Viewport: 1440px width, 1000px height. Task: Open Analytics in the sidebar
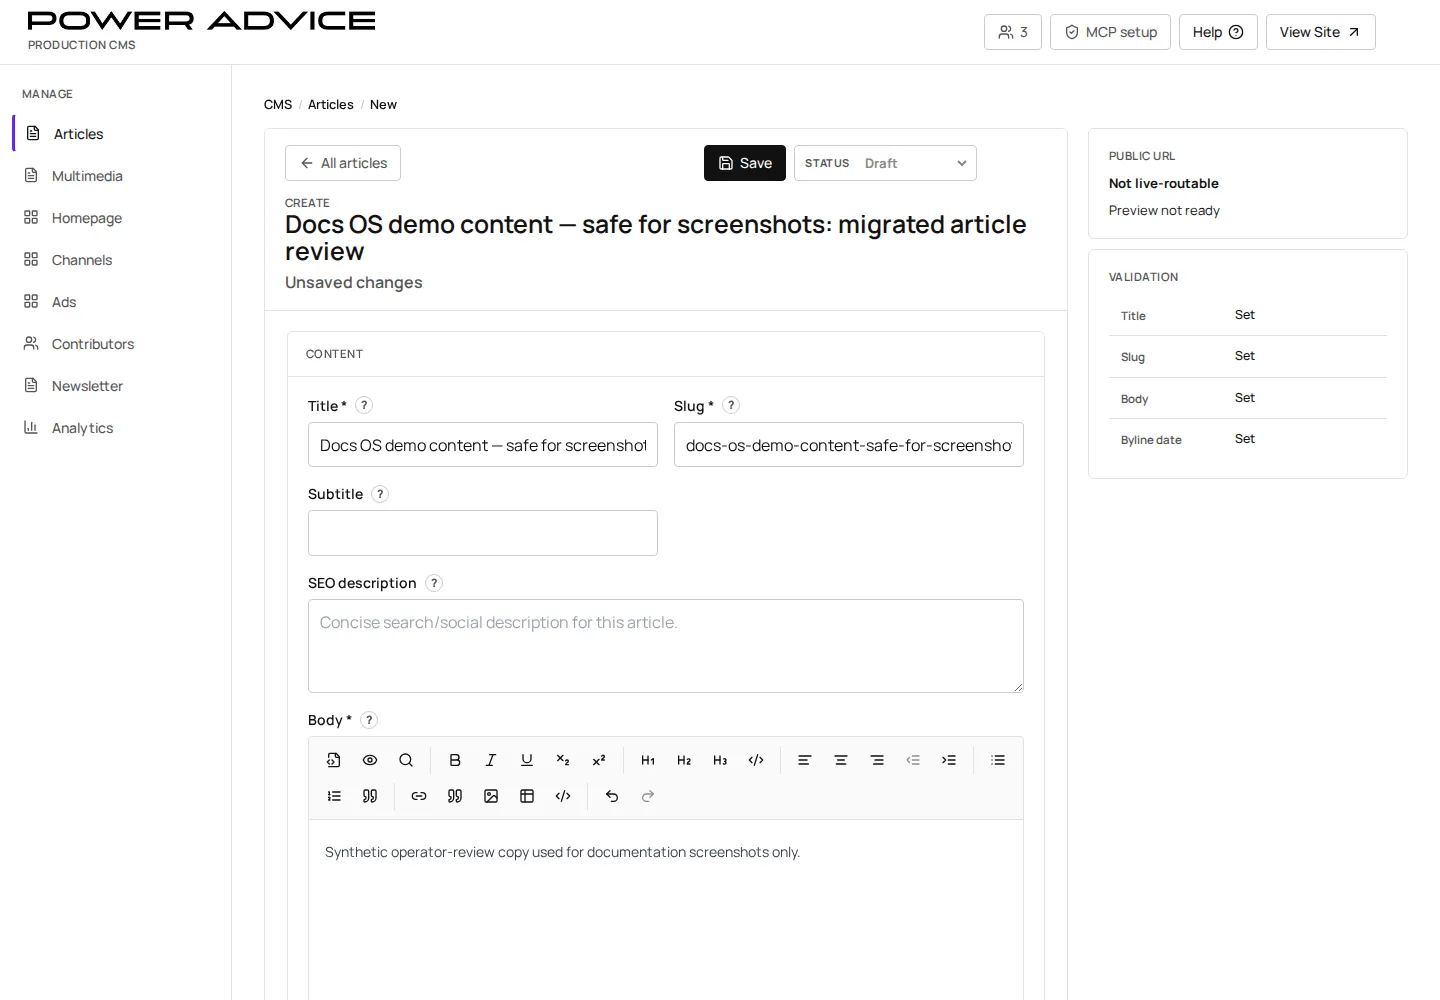115,428
